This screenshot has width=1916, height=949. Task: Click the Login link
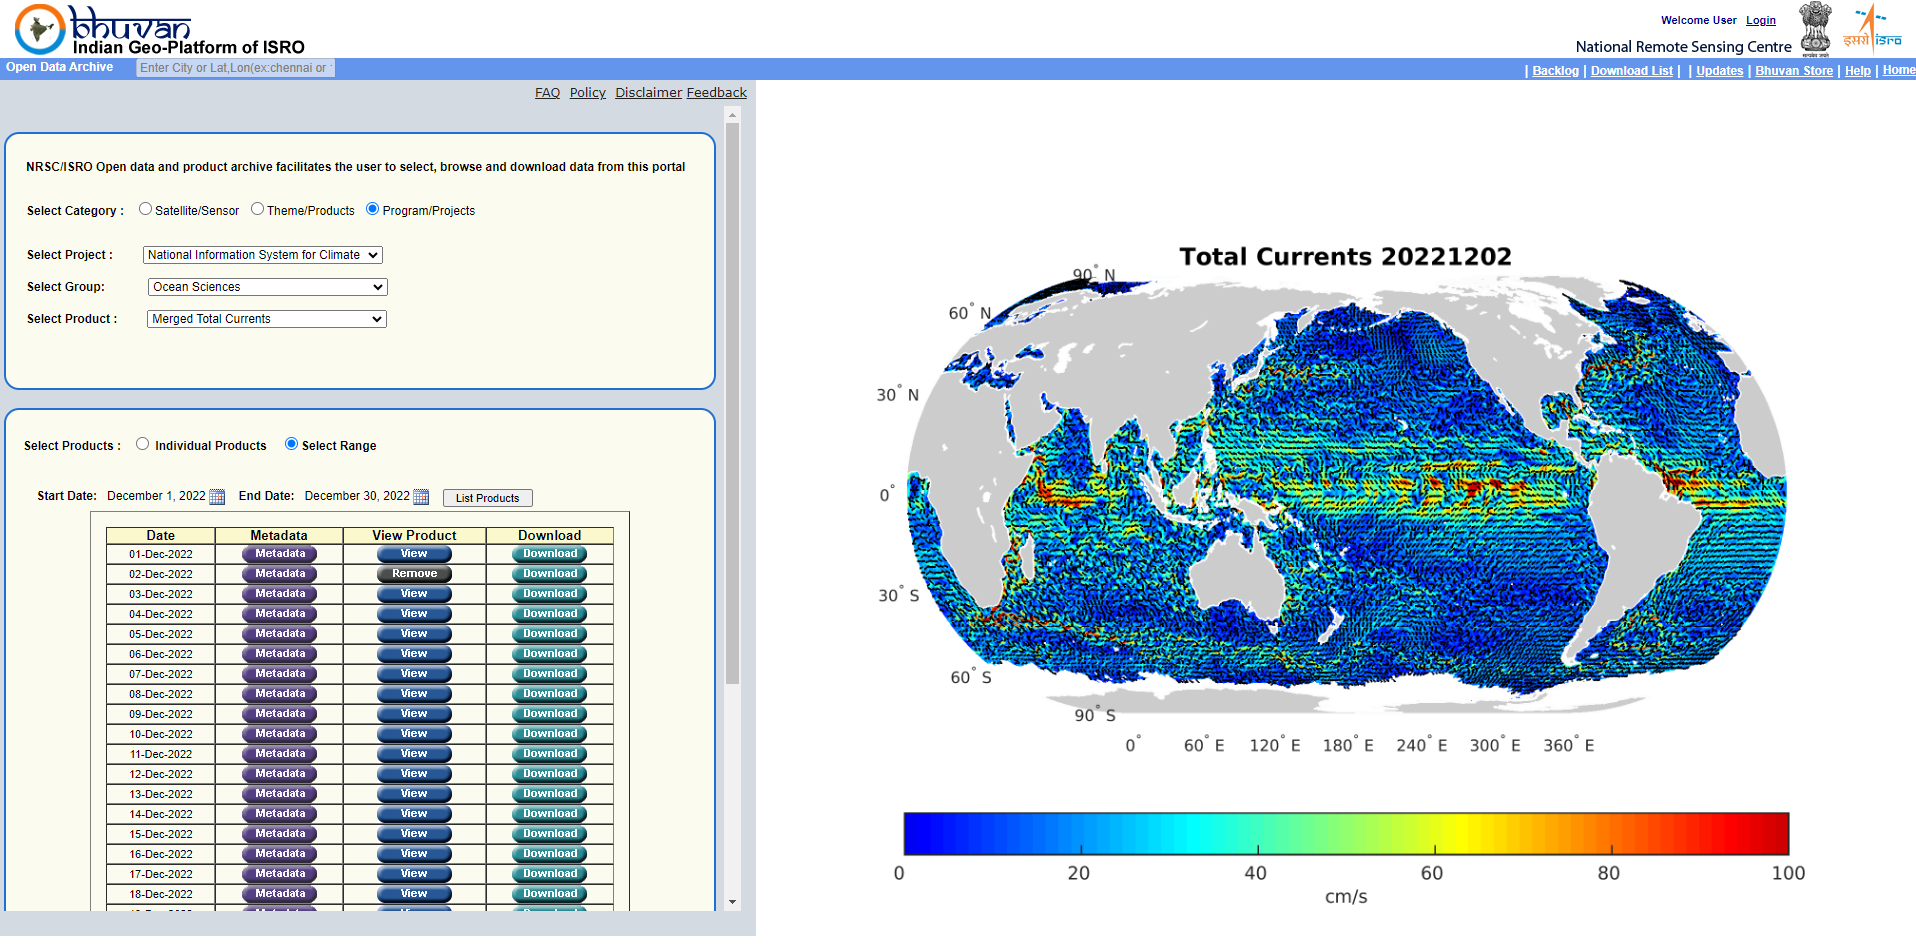1761,20
